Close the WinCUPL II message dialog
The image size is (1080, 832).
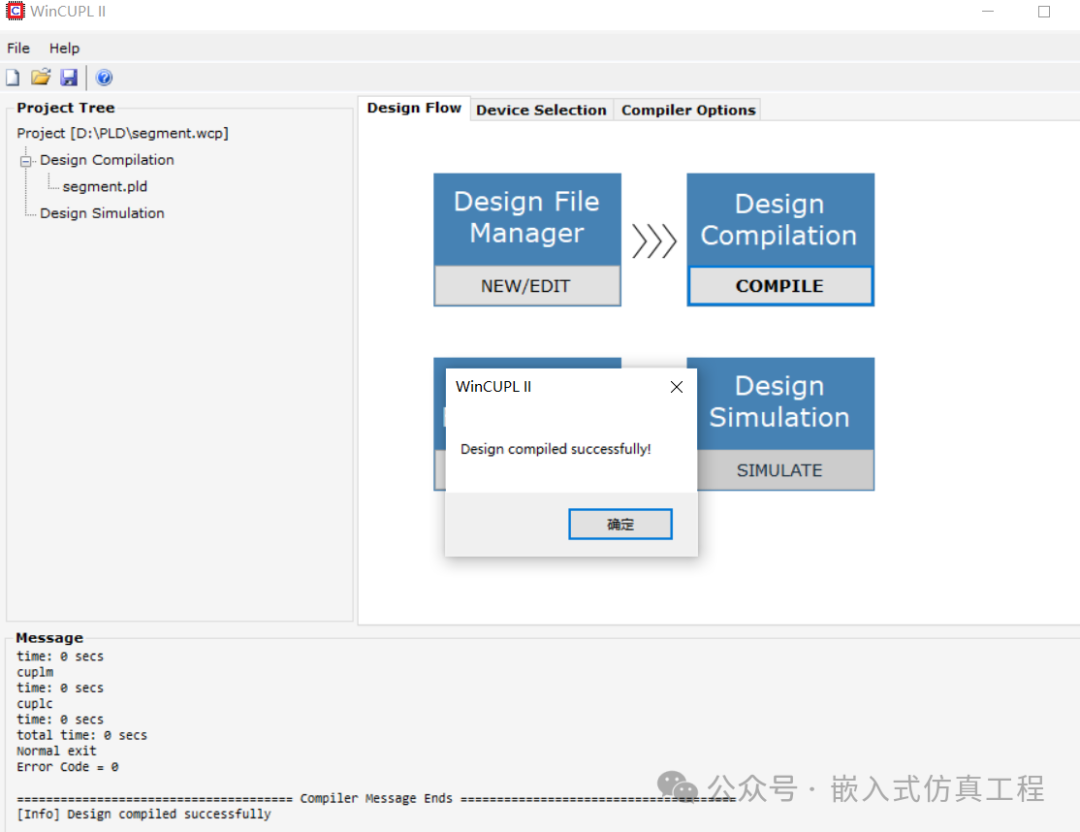(x=676, y=387)
